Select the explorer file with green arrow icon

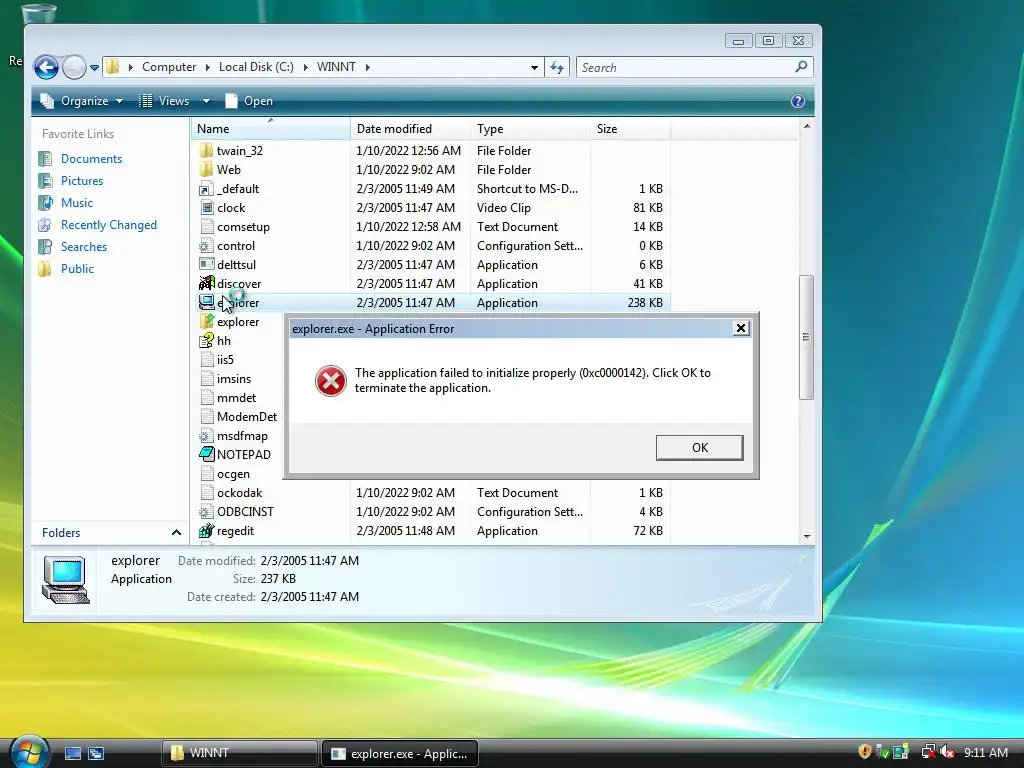206,321
